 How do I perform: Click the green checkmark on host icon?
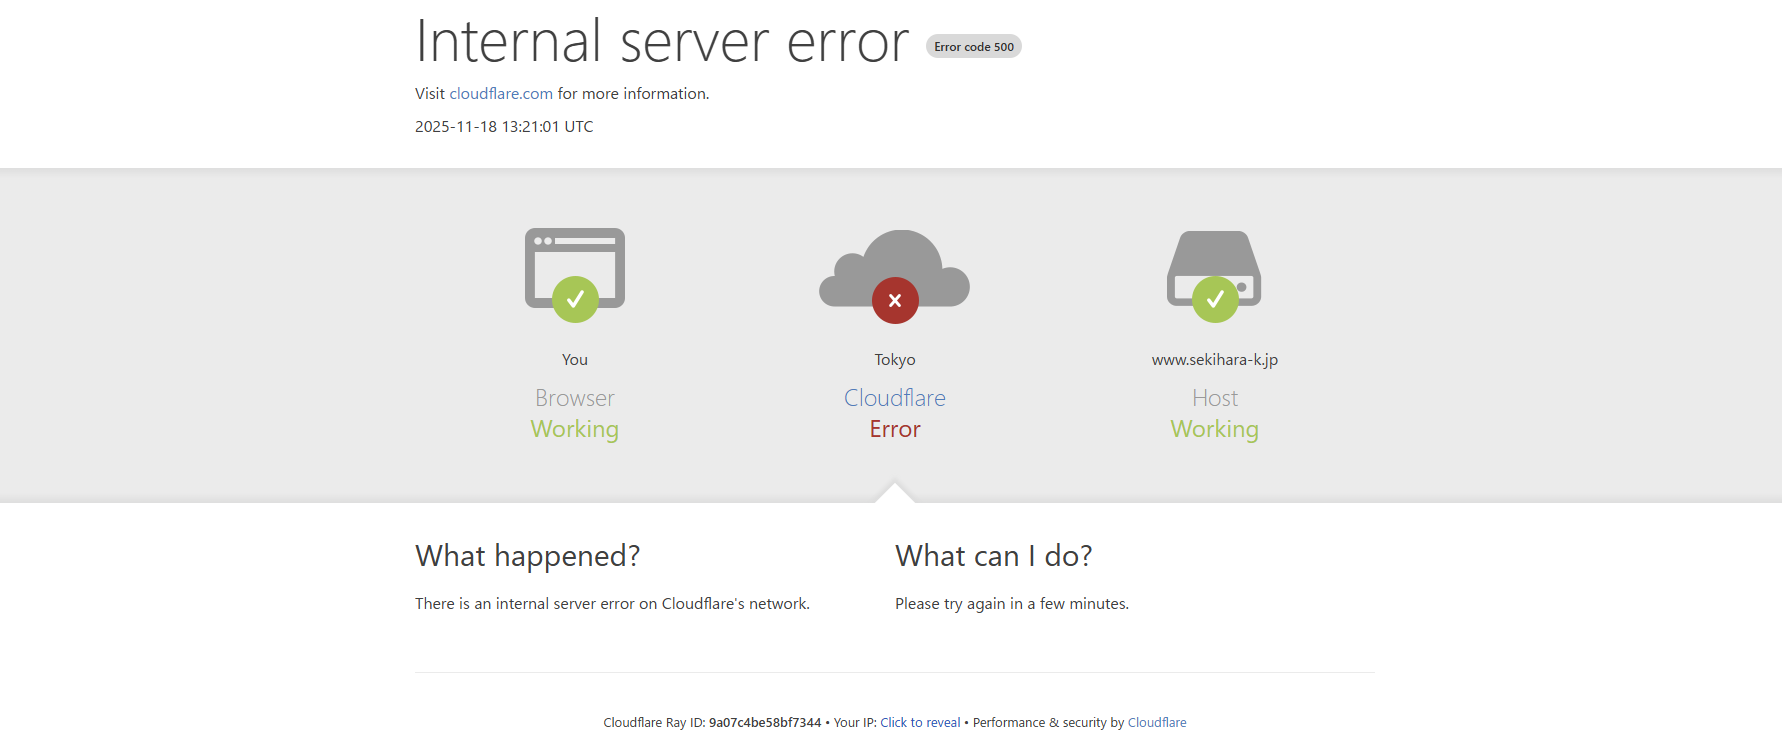tap(1215, 299)
